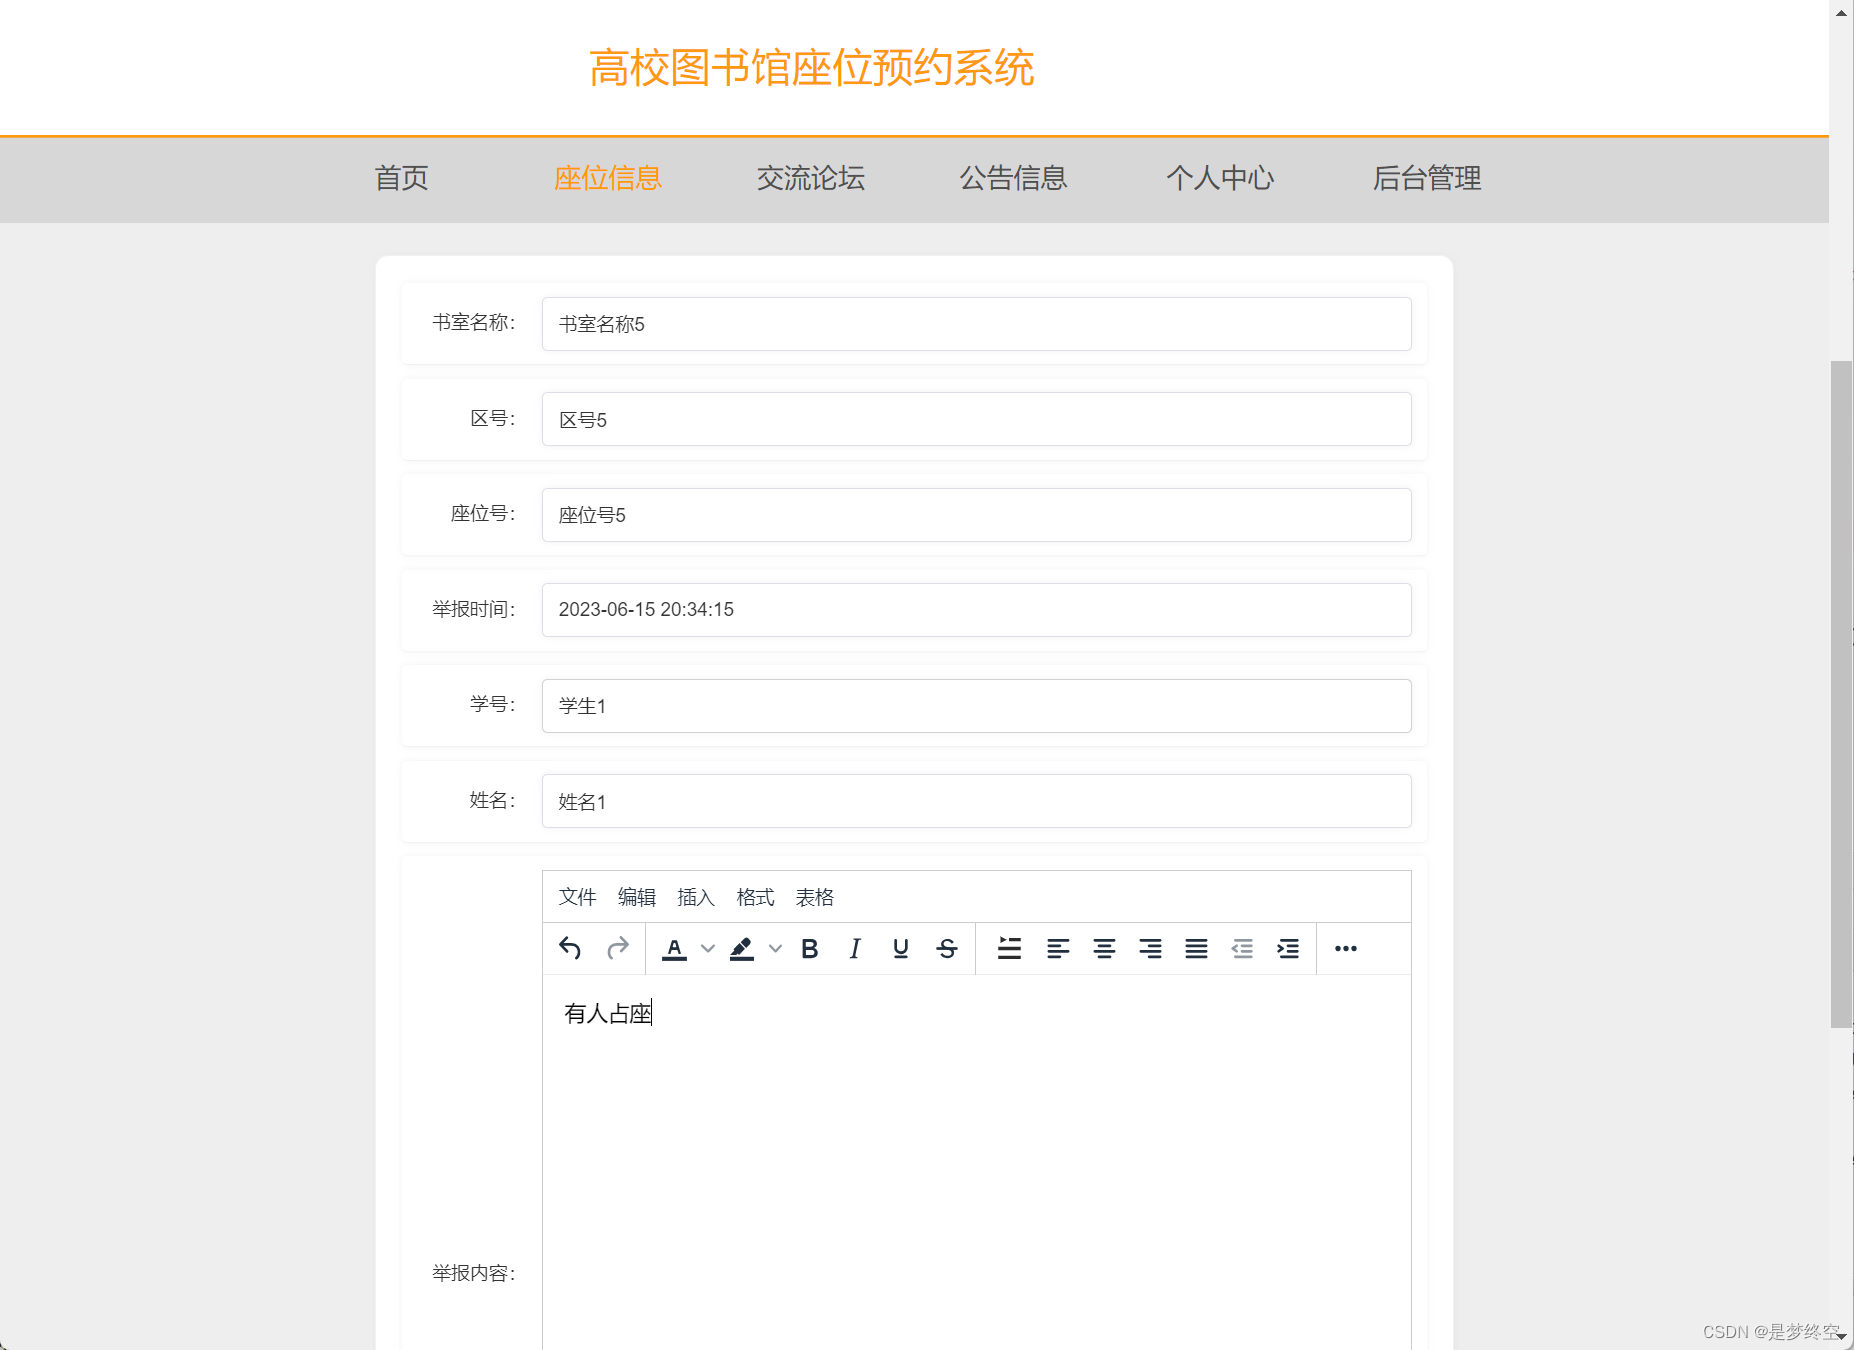Viewport: 1854px width, 1350px height.
Task: Open the text color dropdown arrow
Action: click(708, 948)
